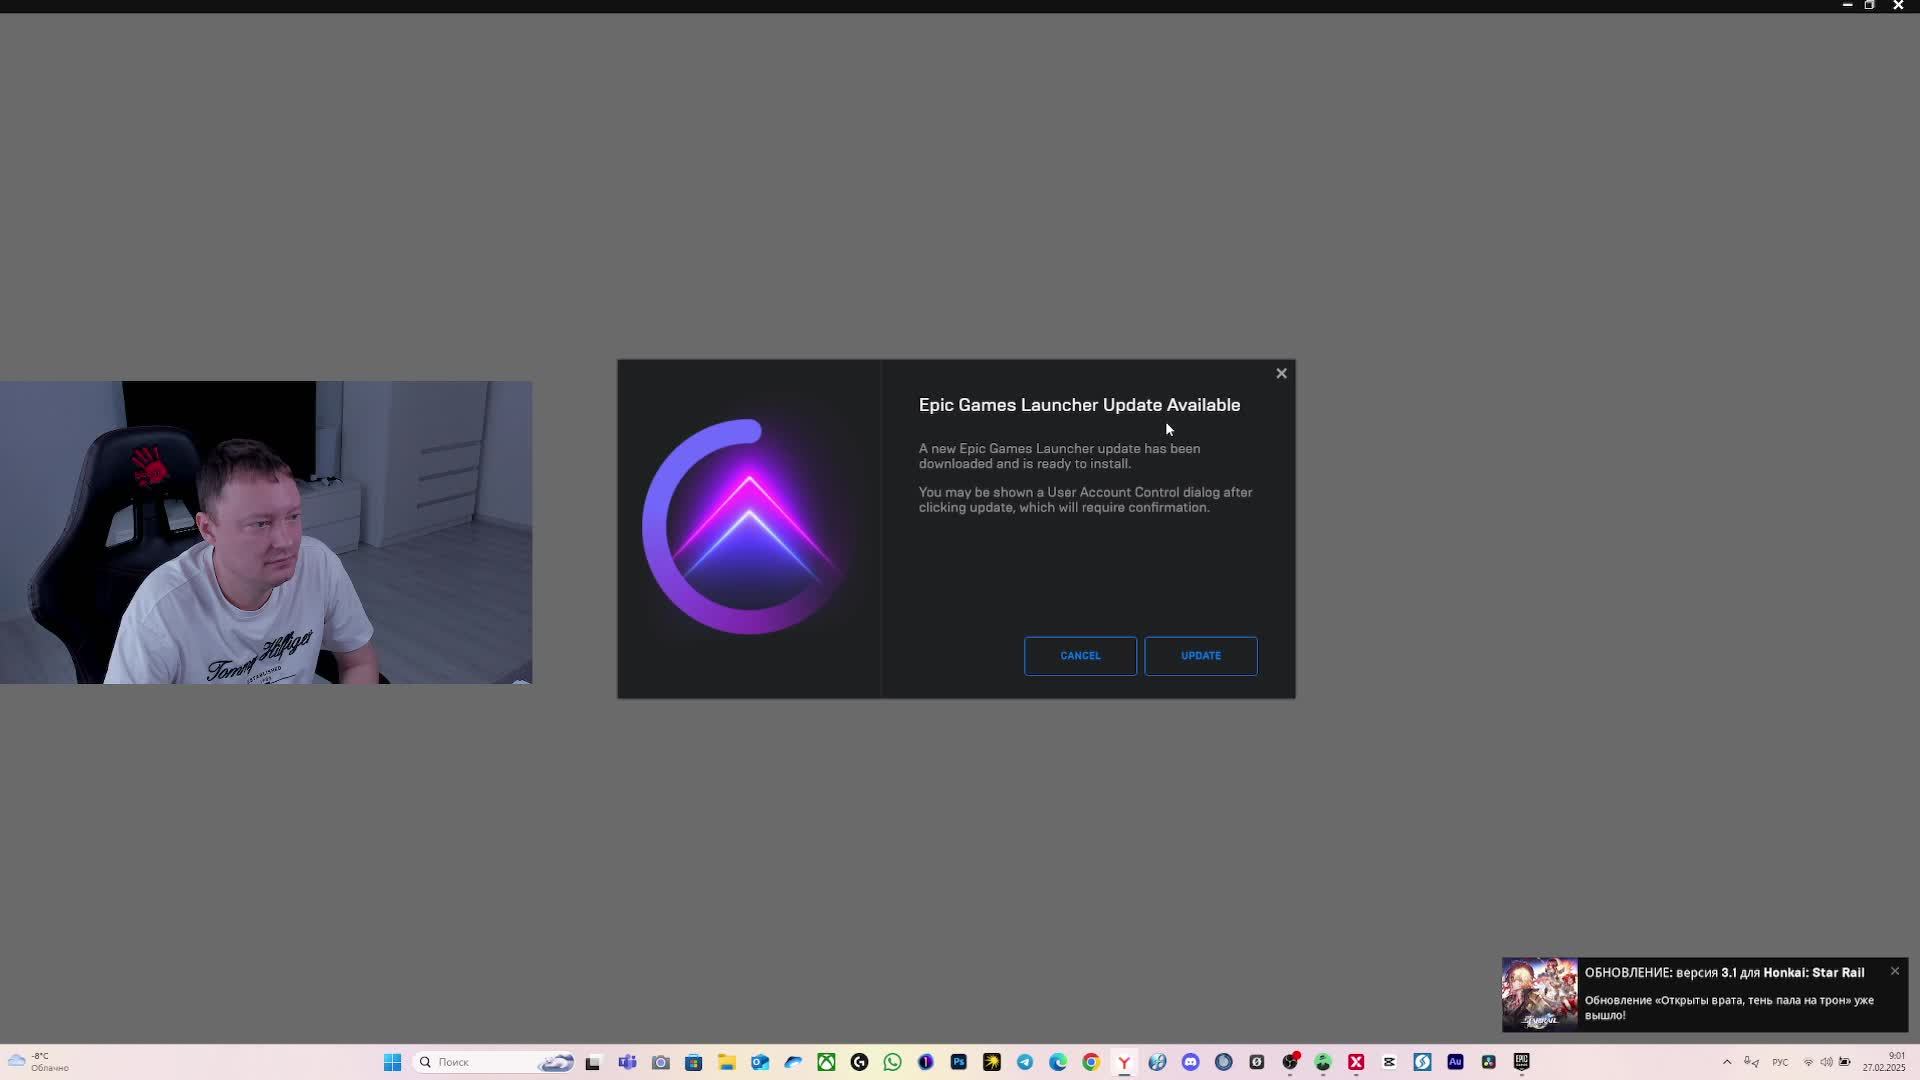Open Wi-Fi network settings in the tray

[1808, 1062]
